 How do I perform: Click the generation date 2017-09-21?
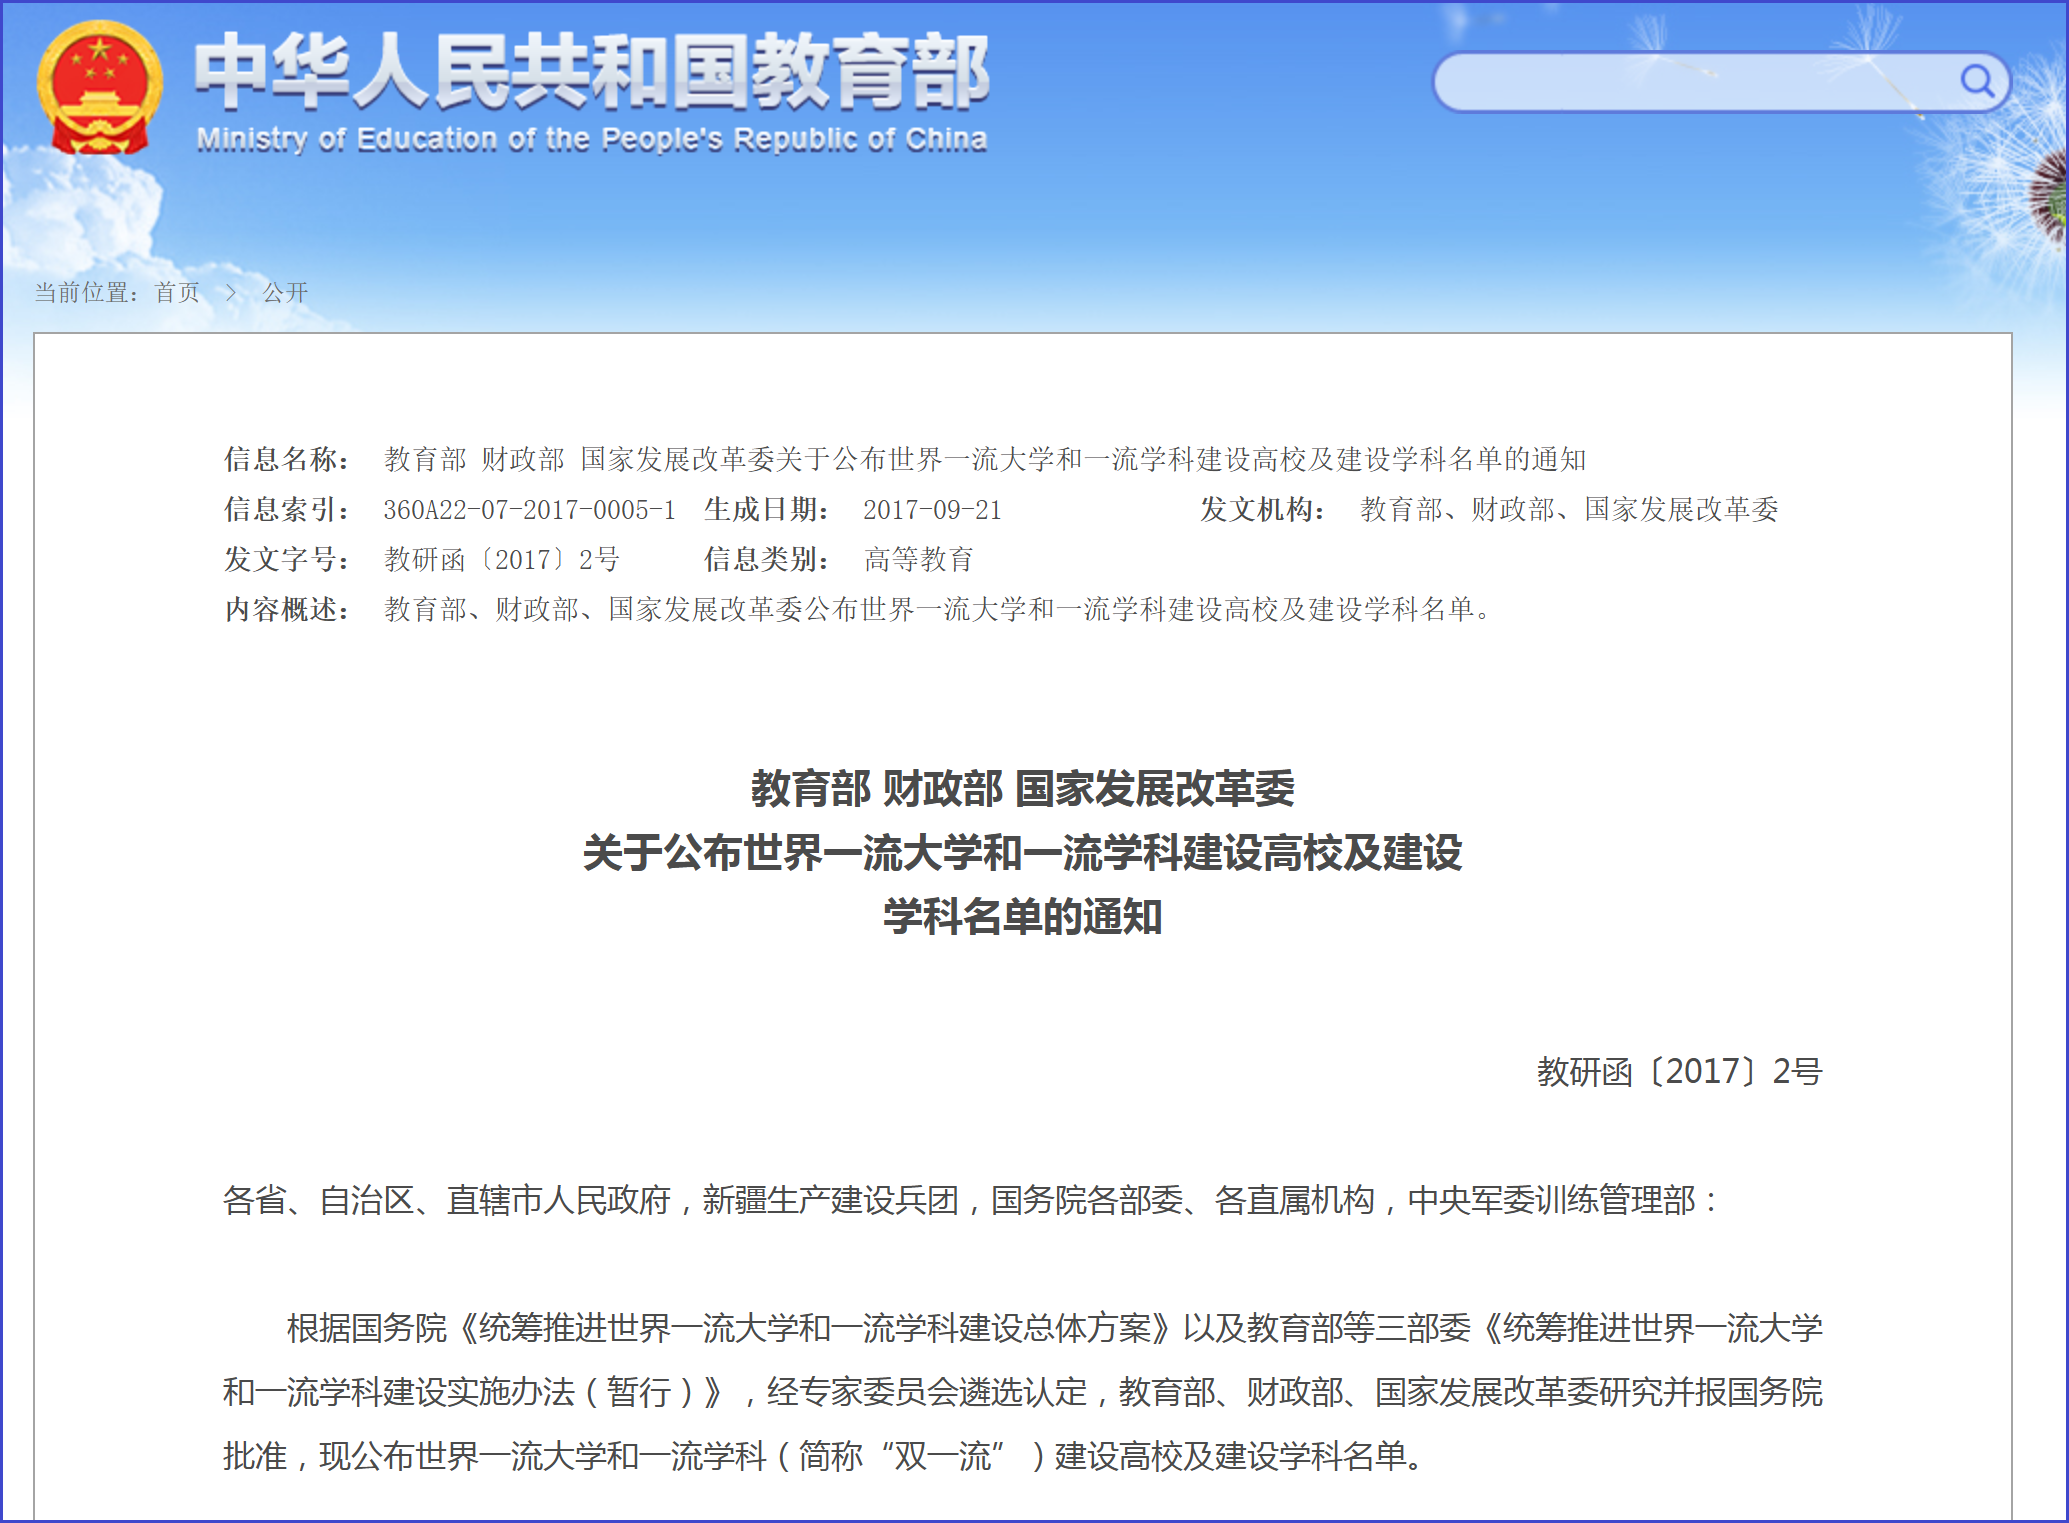[932, 510]
